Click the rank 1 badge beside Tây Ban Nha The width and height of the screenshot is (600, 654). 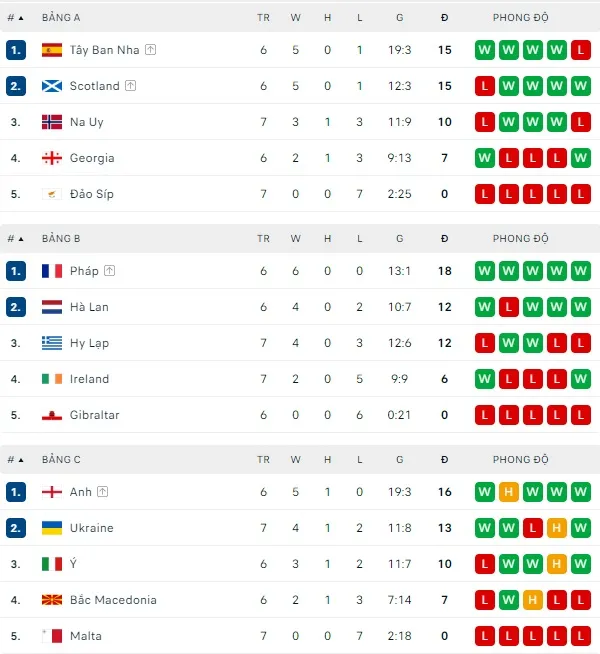click(x=15, y=50)
